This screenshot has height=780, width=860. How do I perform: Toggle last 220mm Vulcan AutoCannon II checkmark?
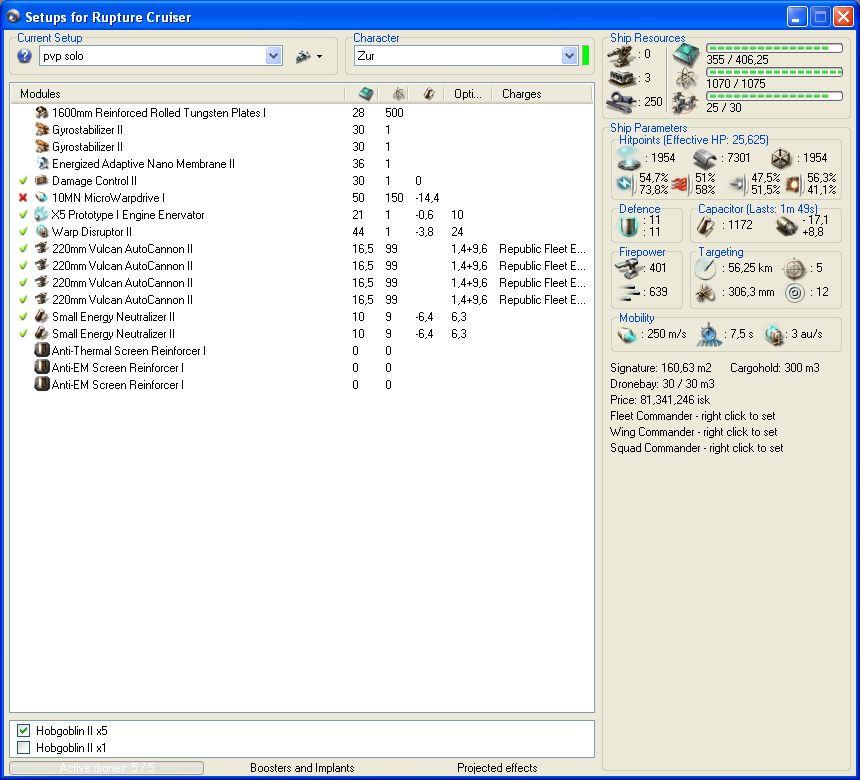click(x=23, y=299)
